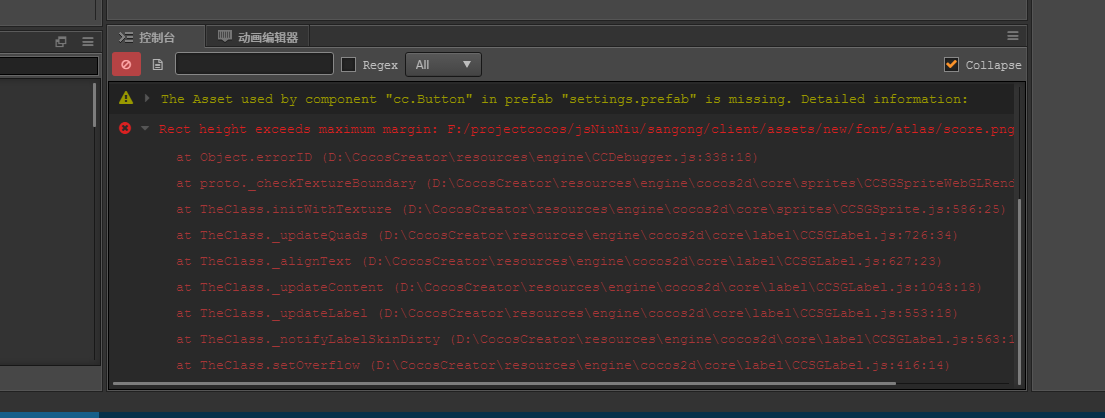Open the console panel options menu
Screen dimensions: 1105x418
(1012, 36)
